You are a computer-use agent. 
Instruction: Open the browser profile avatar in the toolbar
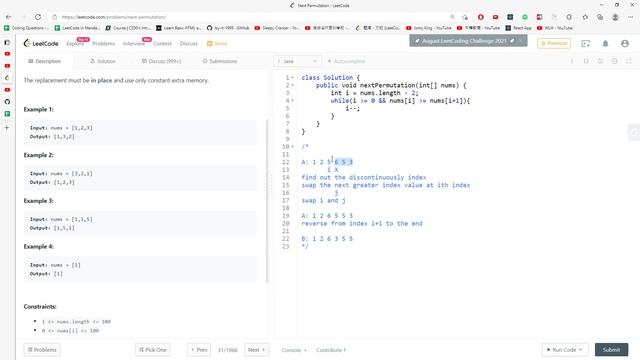(x=615, y=17)
